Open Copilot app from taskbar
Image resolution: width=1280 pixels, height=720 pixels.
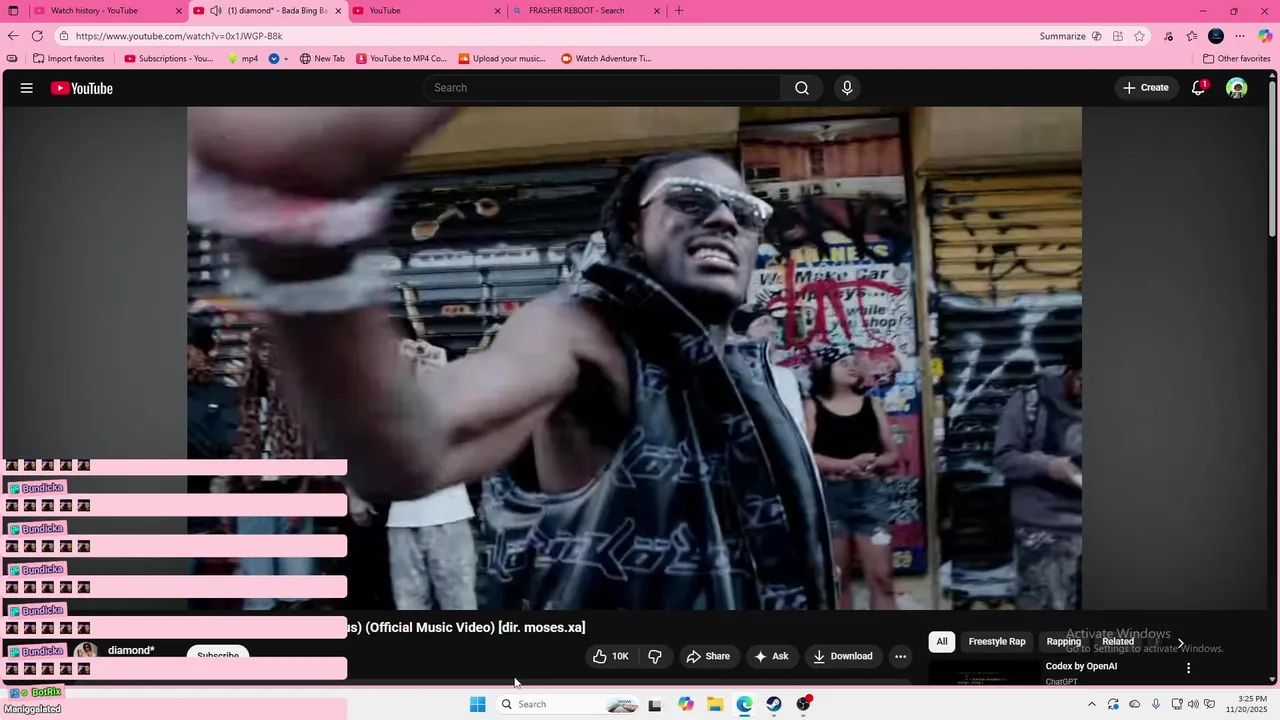coord(685,704)
